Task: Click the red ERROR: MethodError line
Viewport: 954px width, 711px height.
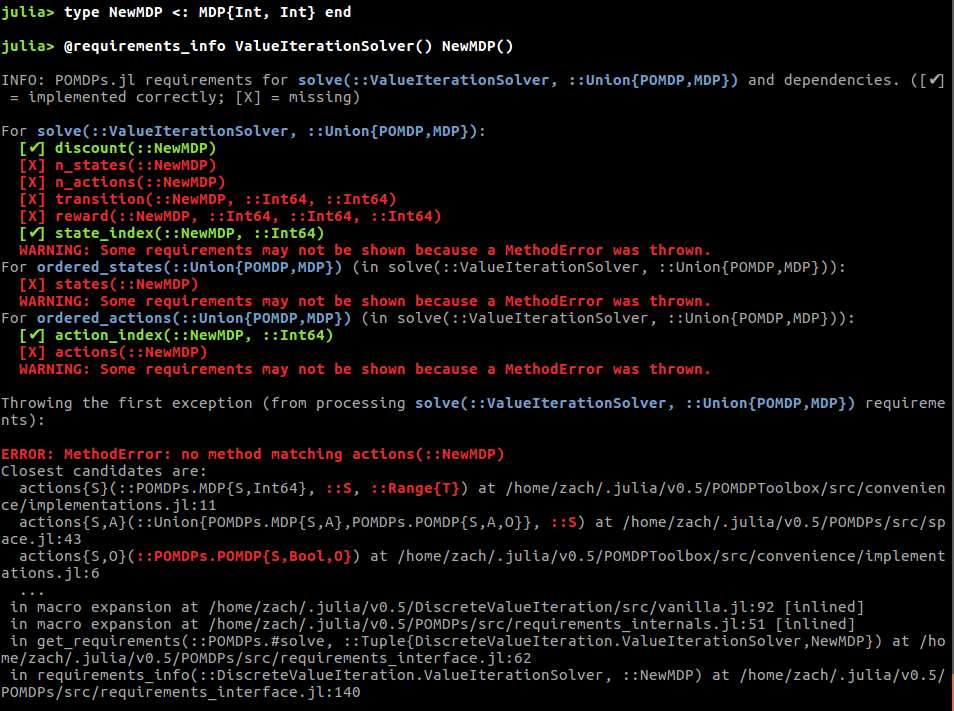Action: 253,454
